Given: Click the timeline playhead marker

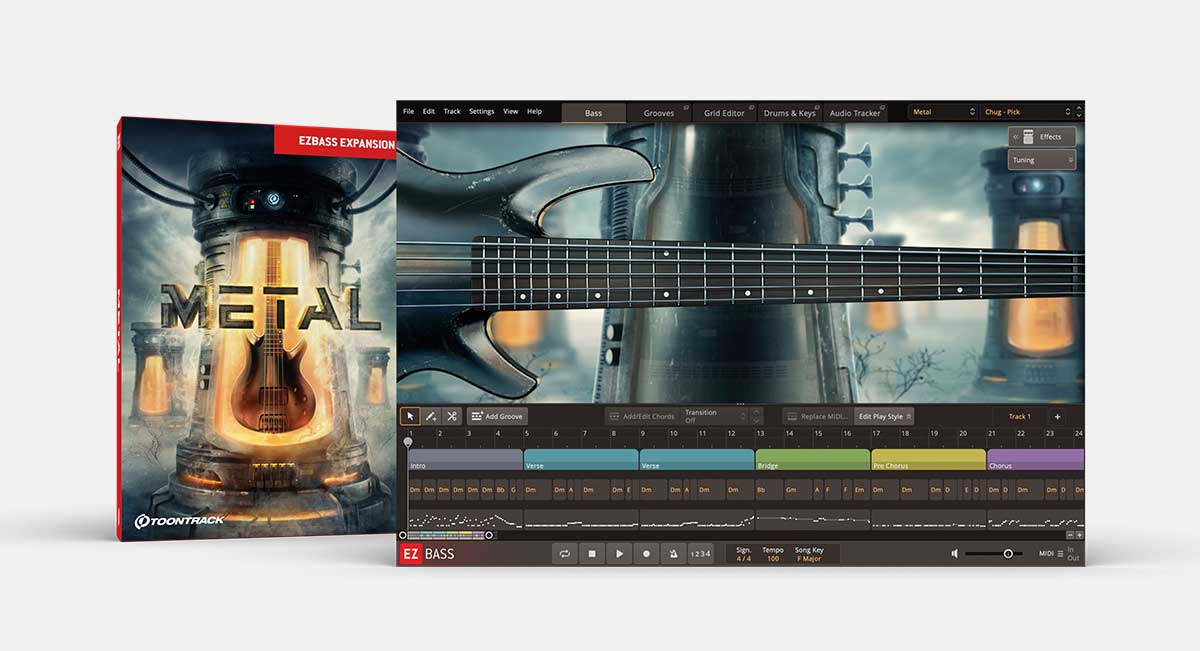Looking at the screenshot, I should pos(408,441).
